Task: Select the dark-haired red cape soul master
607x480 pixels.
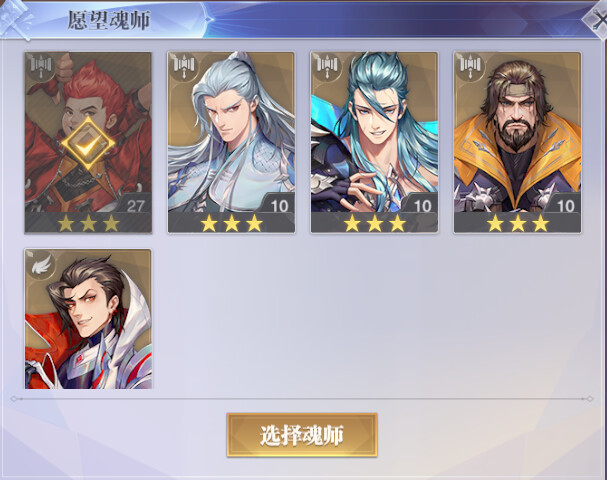Action: coord(88,319)
